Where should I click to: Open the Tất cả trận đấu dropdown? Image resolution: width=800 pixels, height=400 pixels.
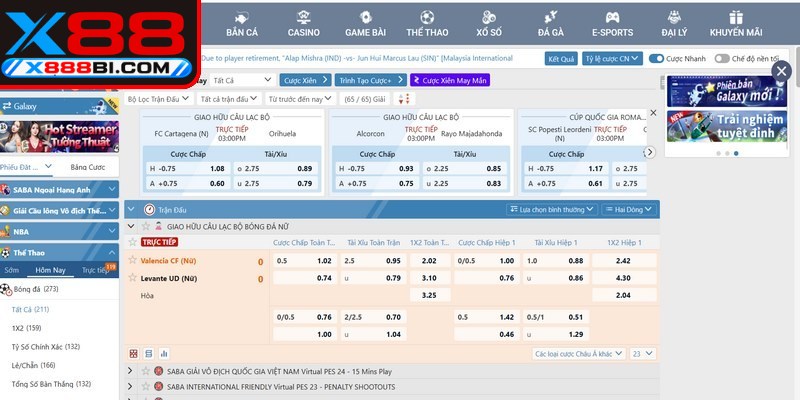[229, 99]
